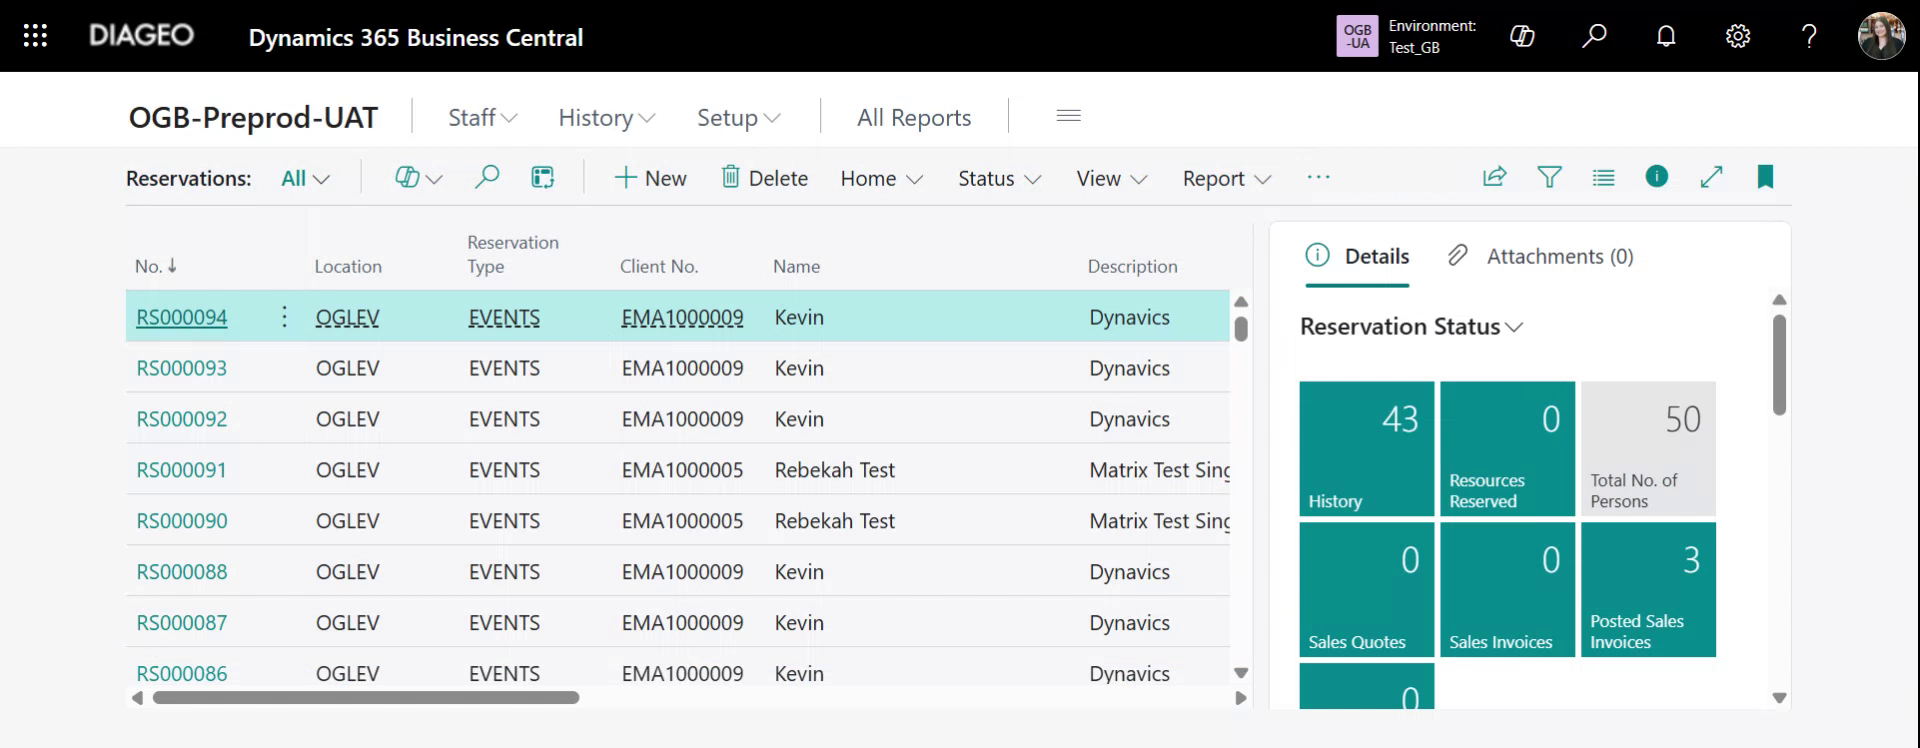Open the settings gear
The width and height of the screenshot is (1920, 748).
[x=1738, y=36]
